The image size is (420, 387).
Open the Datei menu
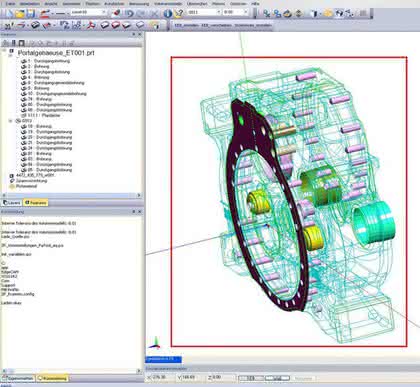[x=11, y=4]
